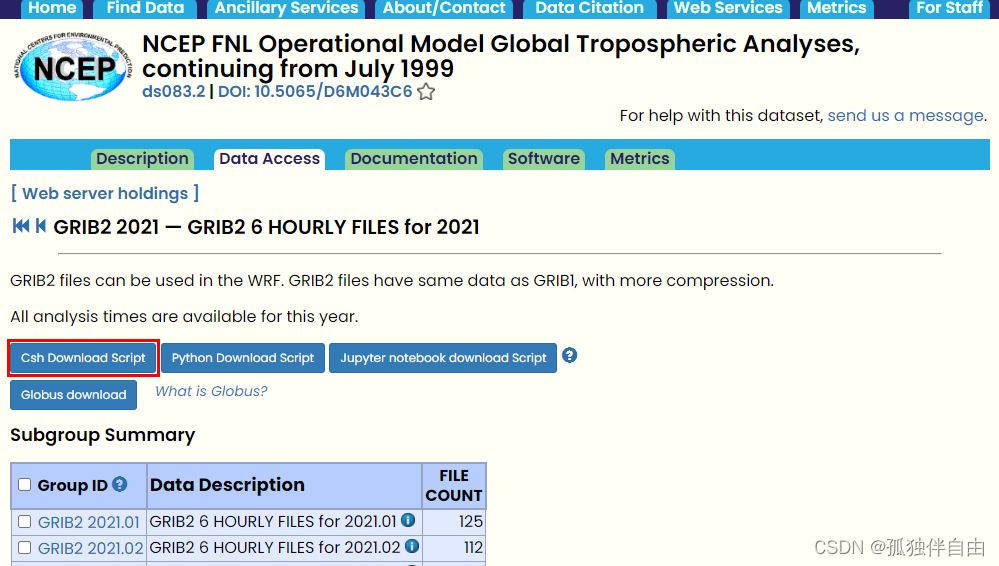This screenshot has height=566, width=999.
Task: Open the Find Data menu
Action: [145, 8]
